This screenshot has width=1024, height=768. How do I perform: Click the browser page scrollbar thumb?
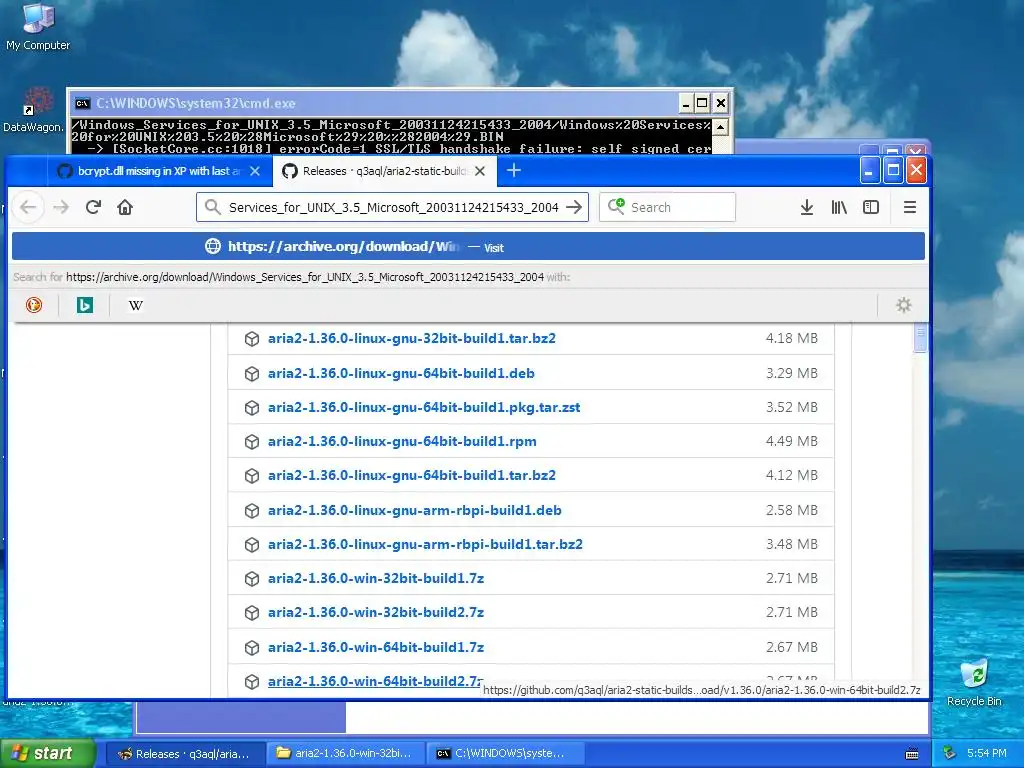coord(920,338)
